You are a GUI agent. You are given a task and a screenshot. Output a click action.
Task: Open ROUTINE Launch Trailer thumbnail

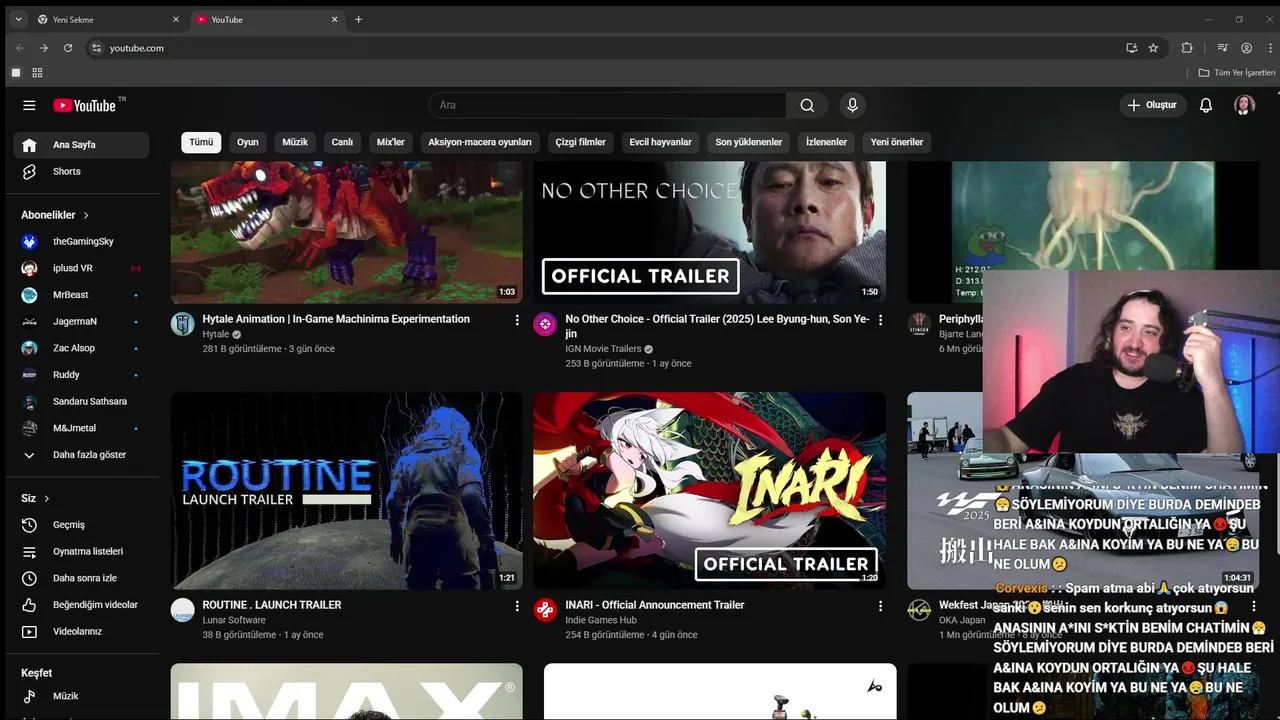(347, 490)
